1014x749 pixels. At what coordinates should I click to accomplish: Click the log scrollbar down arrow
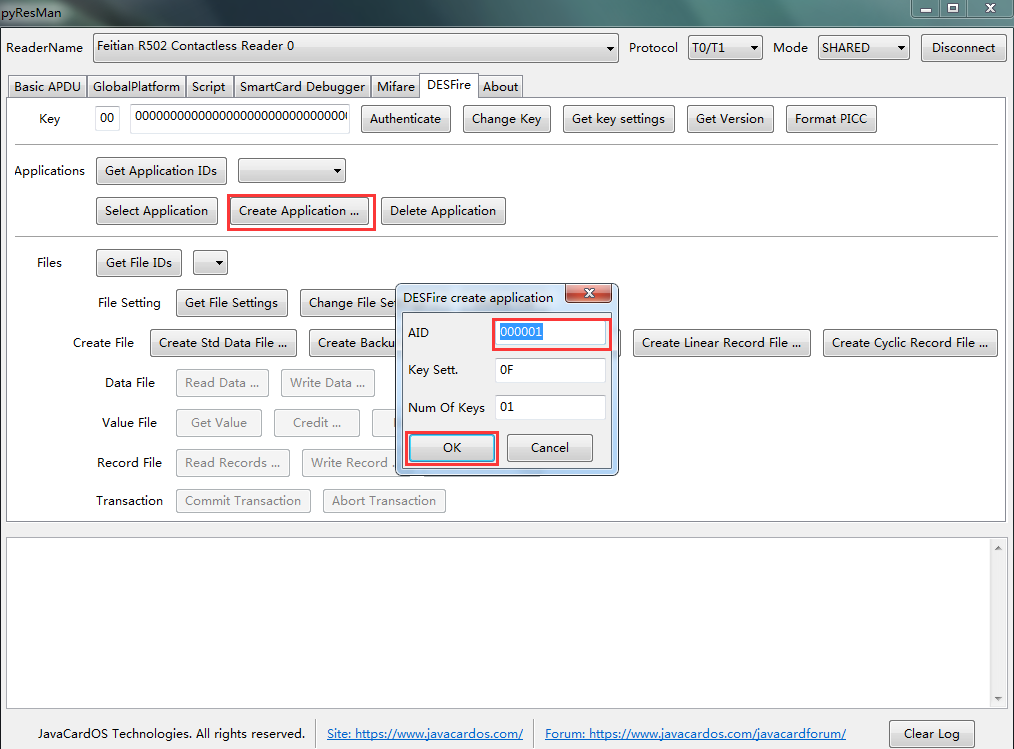point(998,699)
